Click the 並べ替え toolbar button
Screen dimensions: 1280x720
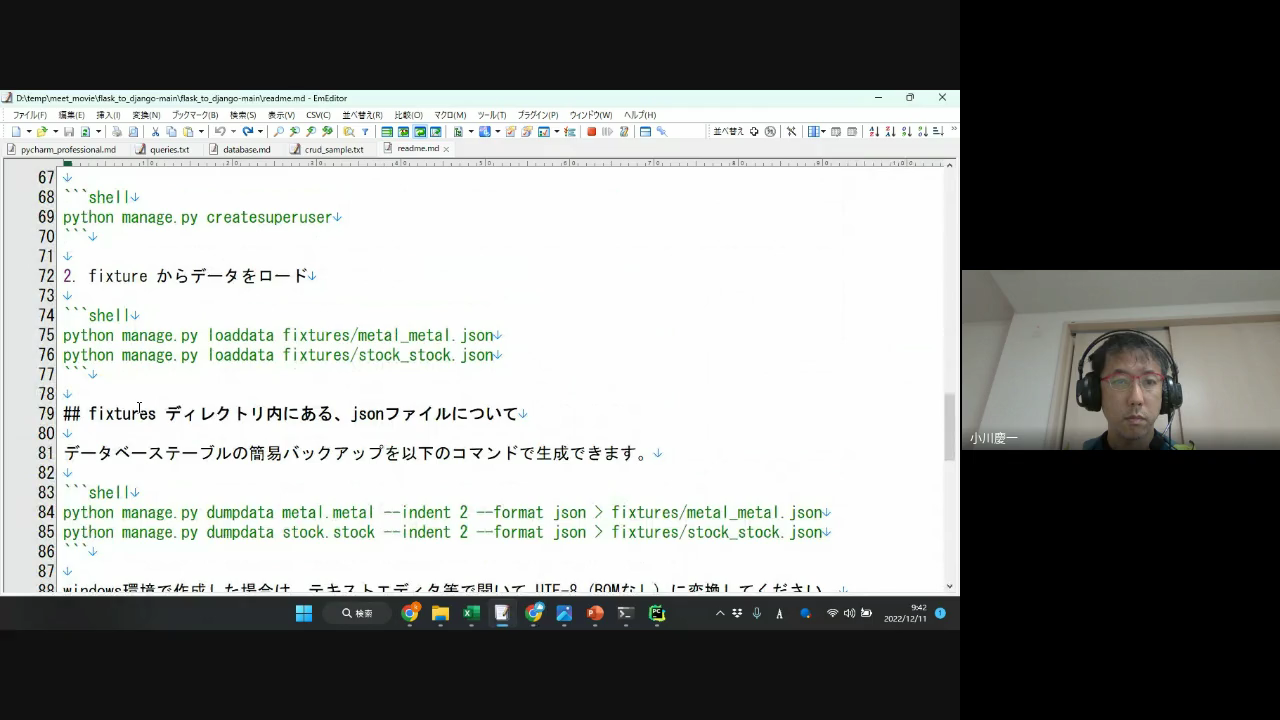(727, 132)
